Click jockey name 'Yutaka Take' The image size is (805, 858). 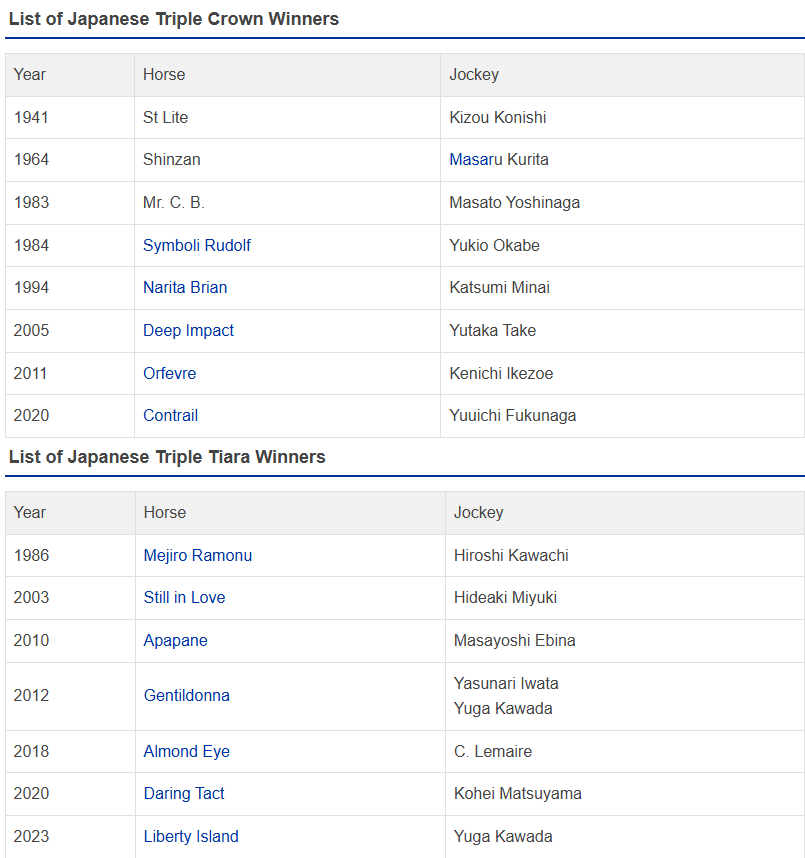tap(493, 331)
